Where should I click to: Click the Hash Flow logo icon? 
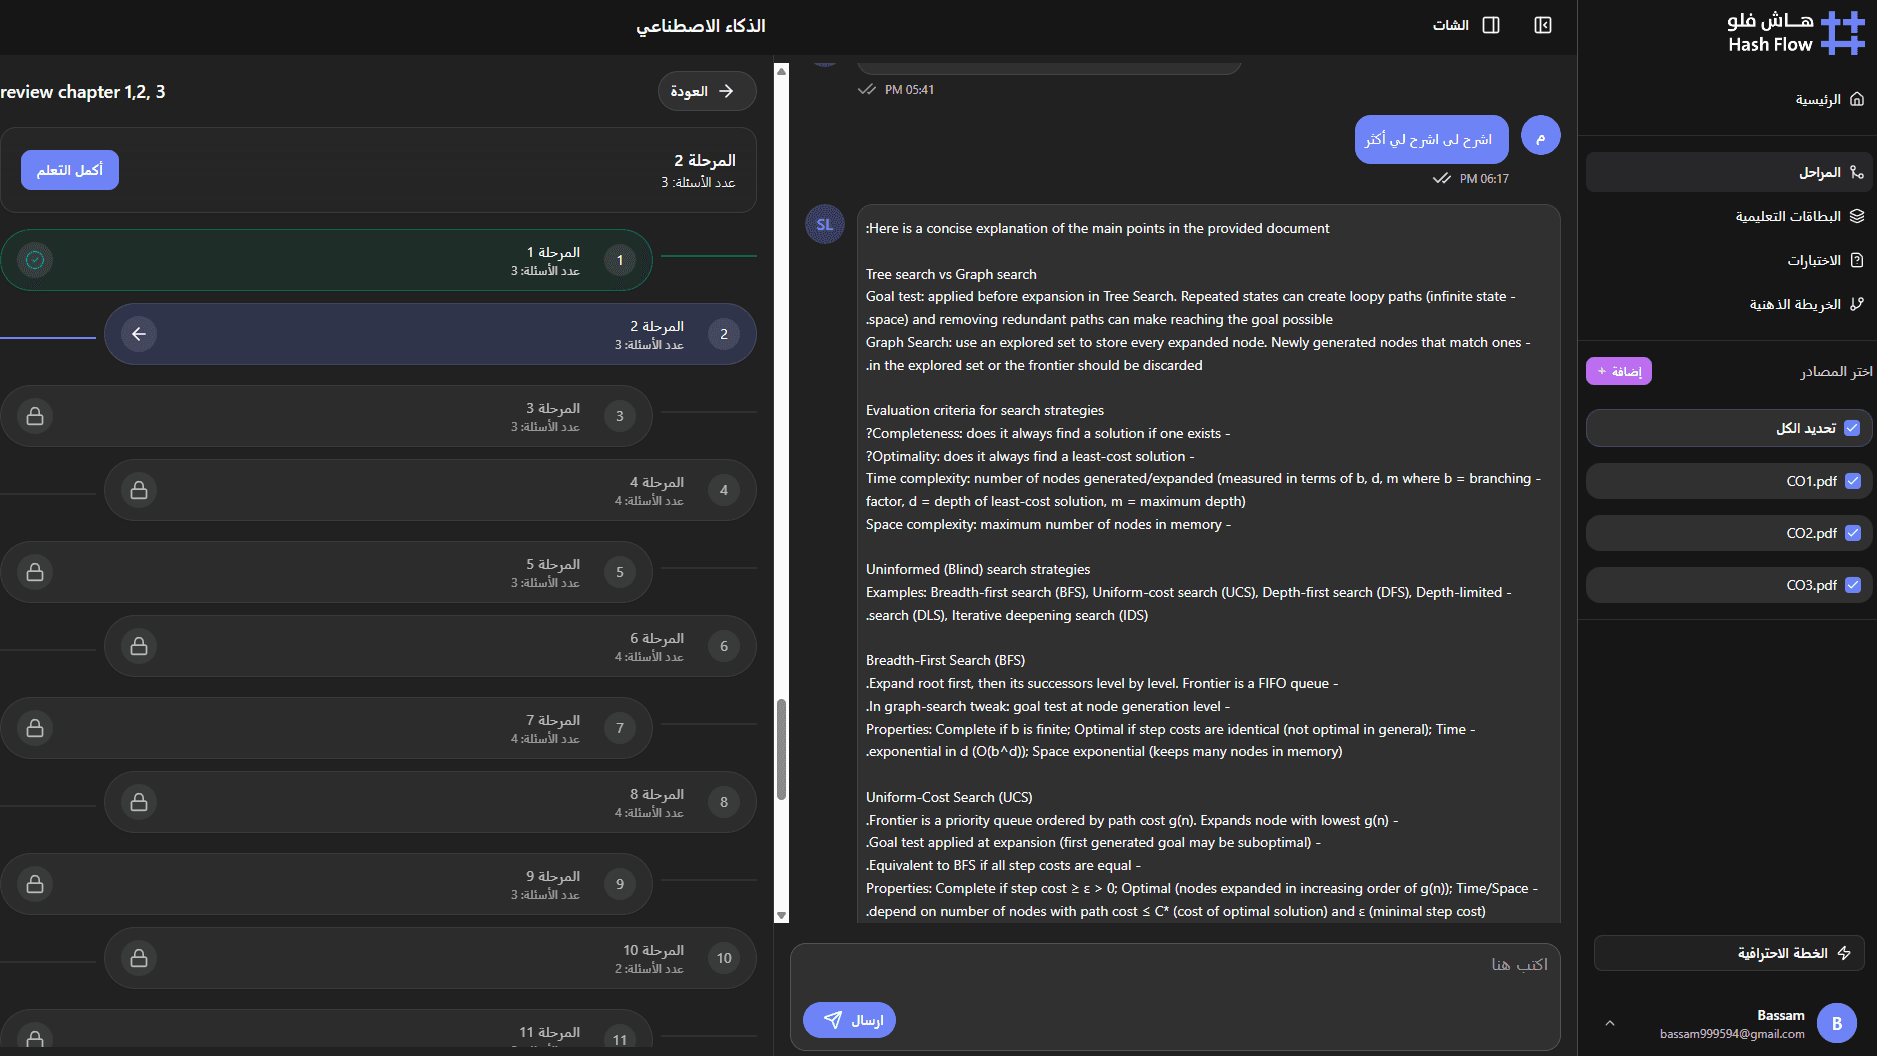tap(1842, 32)
